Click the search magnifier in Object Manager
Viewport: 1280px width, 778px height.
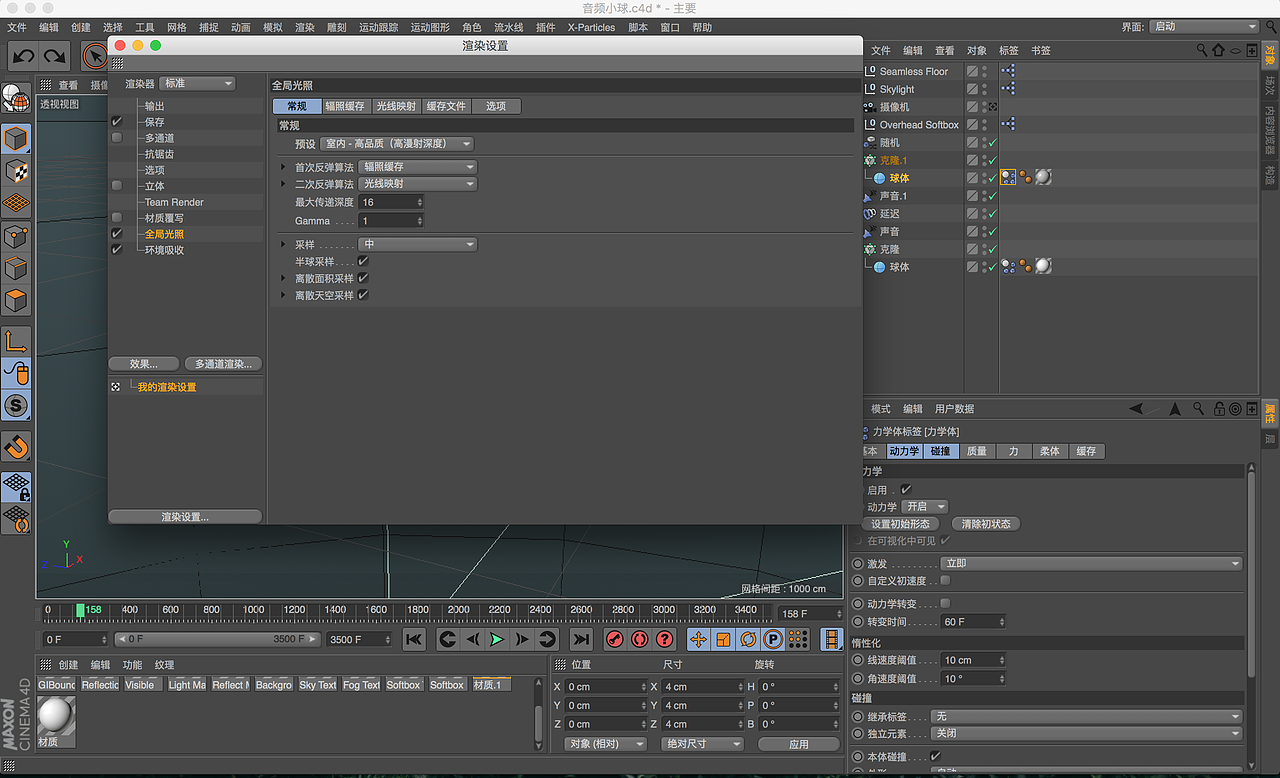point(1202,50)
